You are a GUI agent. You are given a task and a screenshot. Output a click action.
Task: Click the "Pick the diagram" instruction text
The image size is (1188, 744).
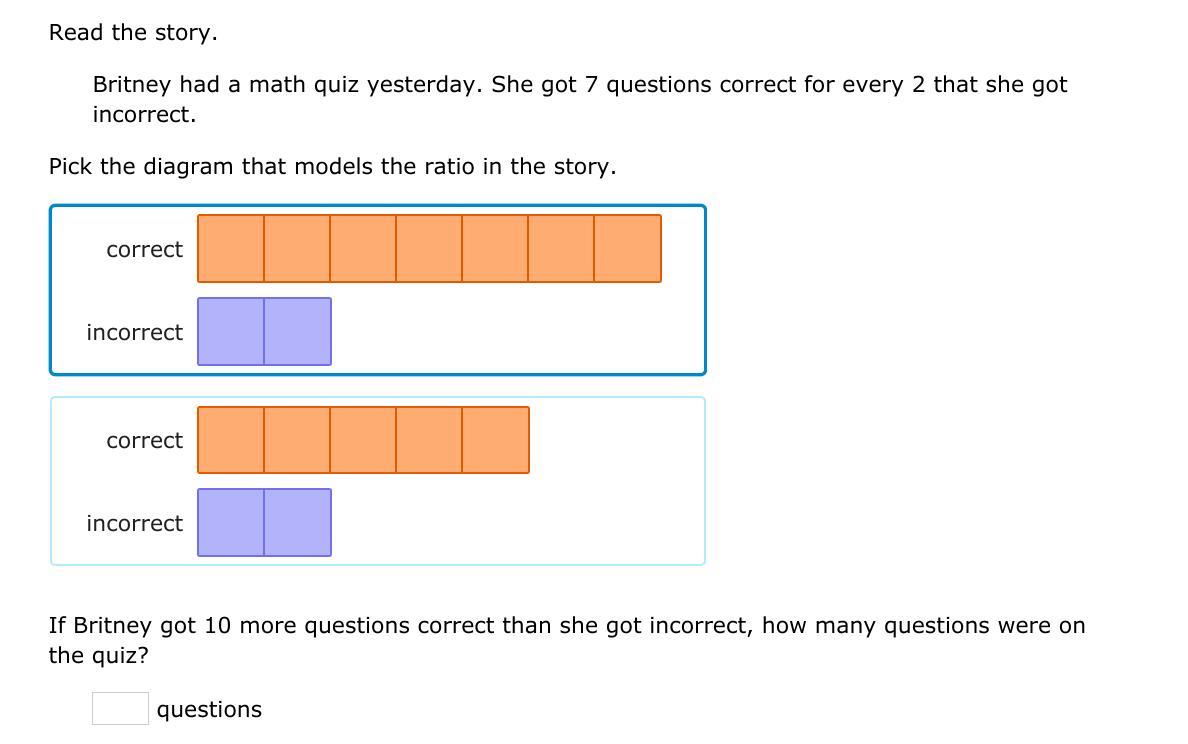tap(332, 167)
